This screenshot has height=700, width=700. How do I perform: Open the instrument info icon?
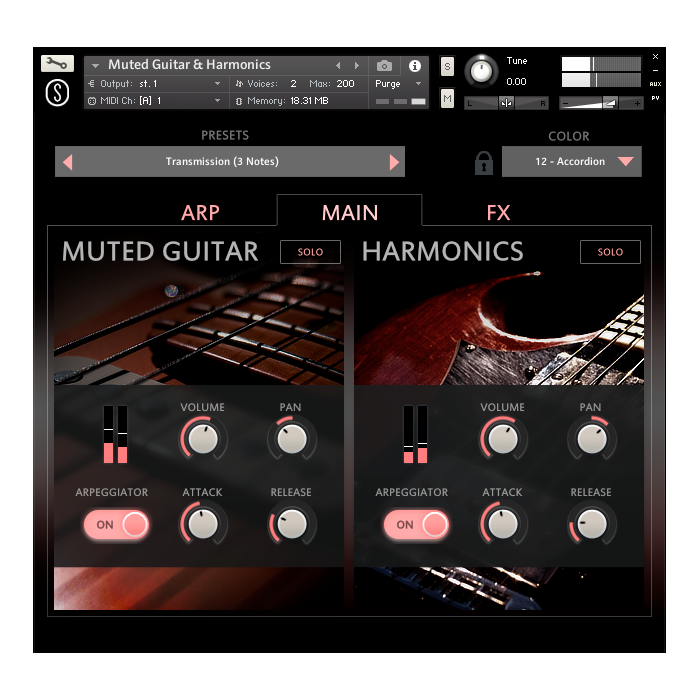(415, 65)
